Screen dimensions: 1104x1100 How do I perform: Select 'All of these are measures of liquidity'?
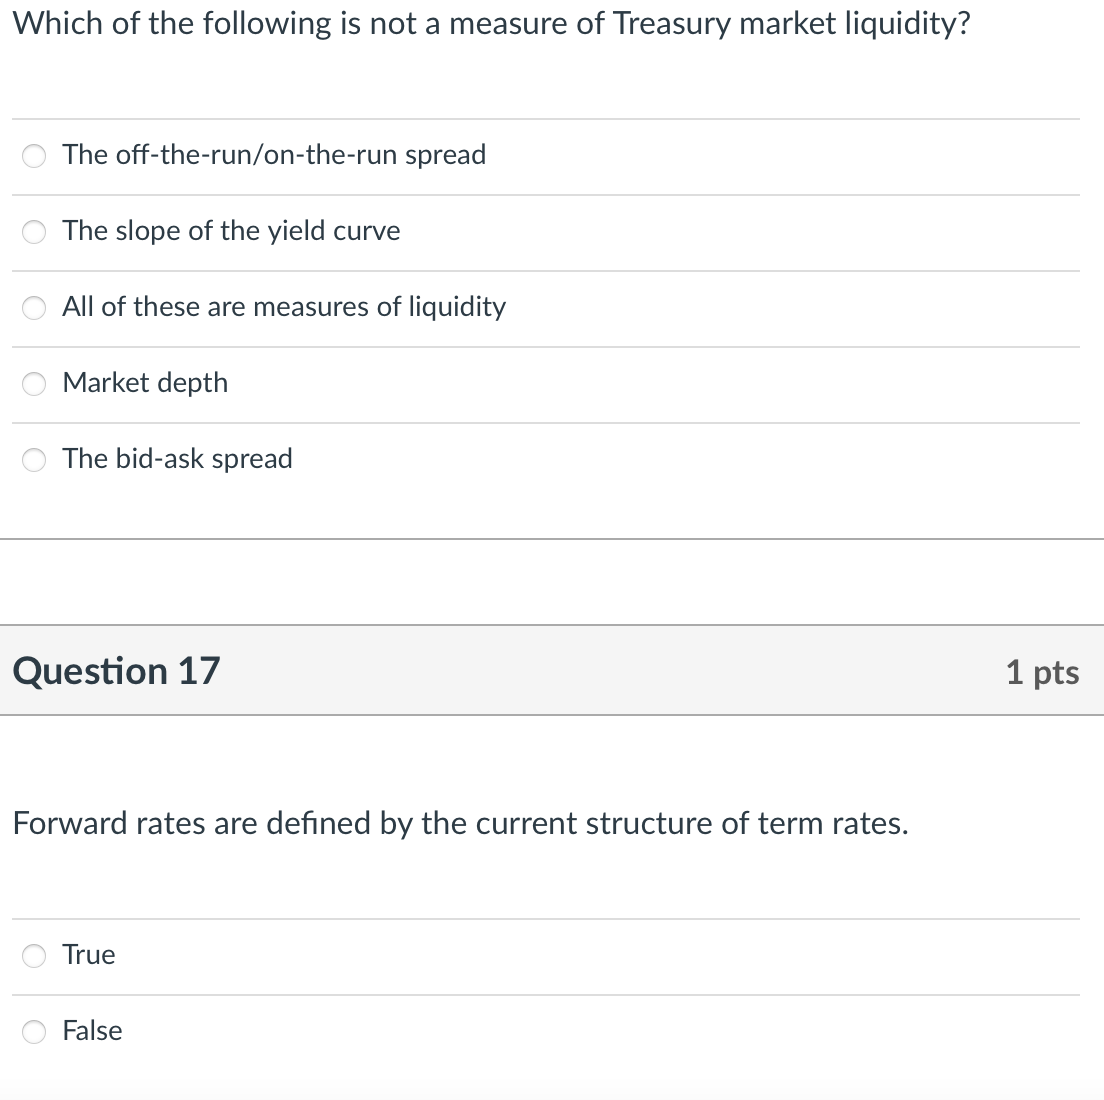pyautogui.click(x=33, y=308)
